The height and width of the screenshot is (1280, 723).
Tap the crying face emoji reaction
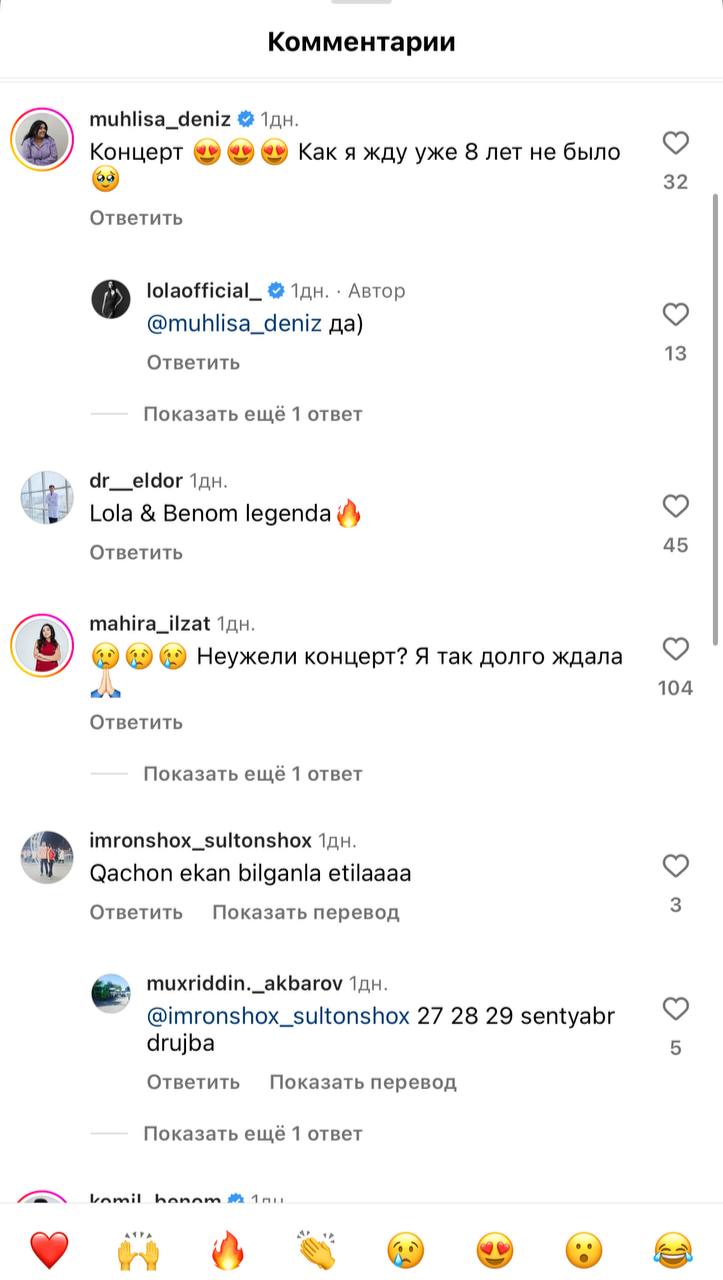(406, 1250)
